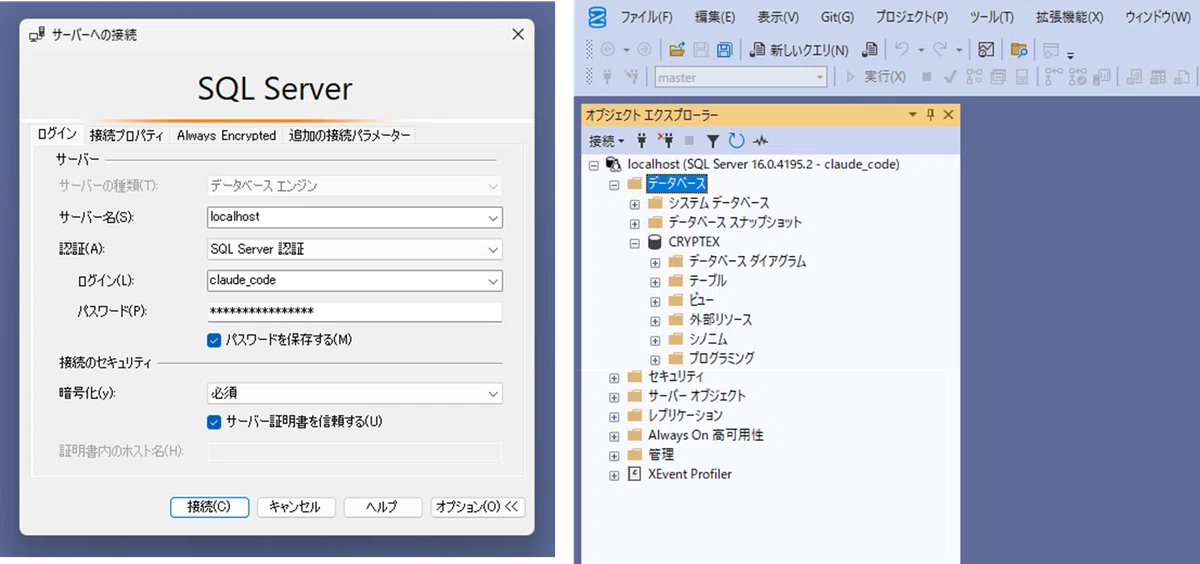
Task: Select the ログイン tab in connection dialog
Action: coord(57,134)
